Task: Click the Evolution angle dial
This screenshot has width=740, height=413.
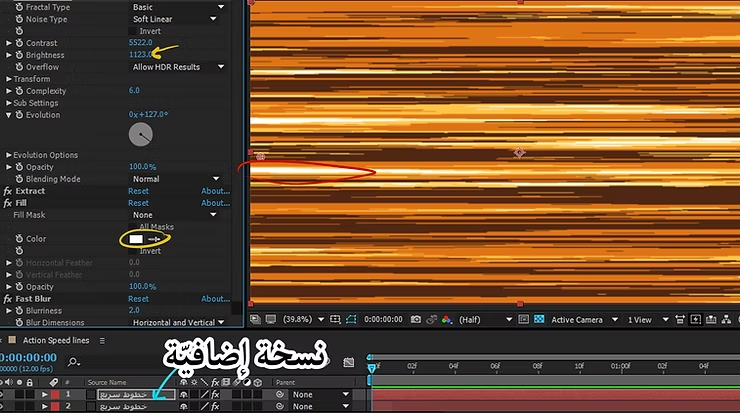Action: [x=141, y=135]
